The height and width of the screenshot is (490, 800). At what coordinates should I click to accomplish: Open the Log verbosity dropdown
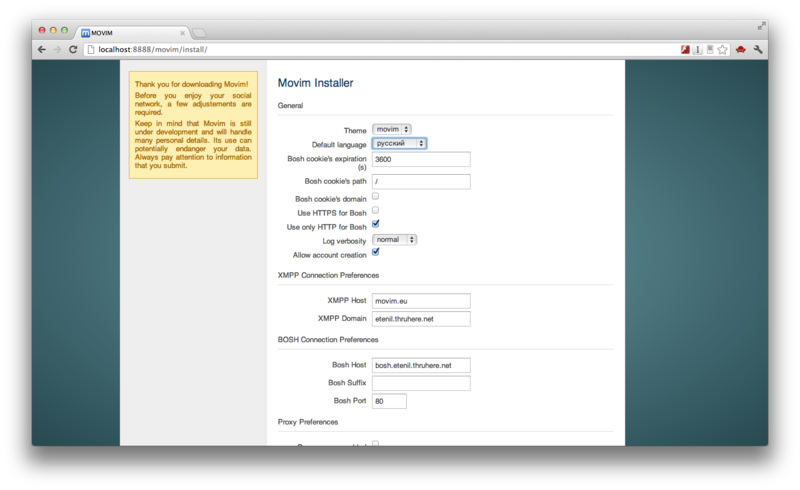394,239
